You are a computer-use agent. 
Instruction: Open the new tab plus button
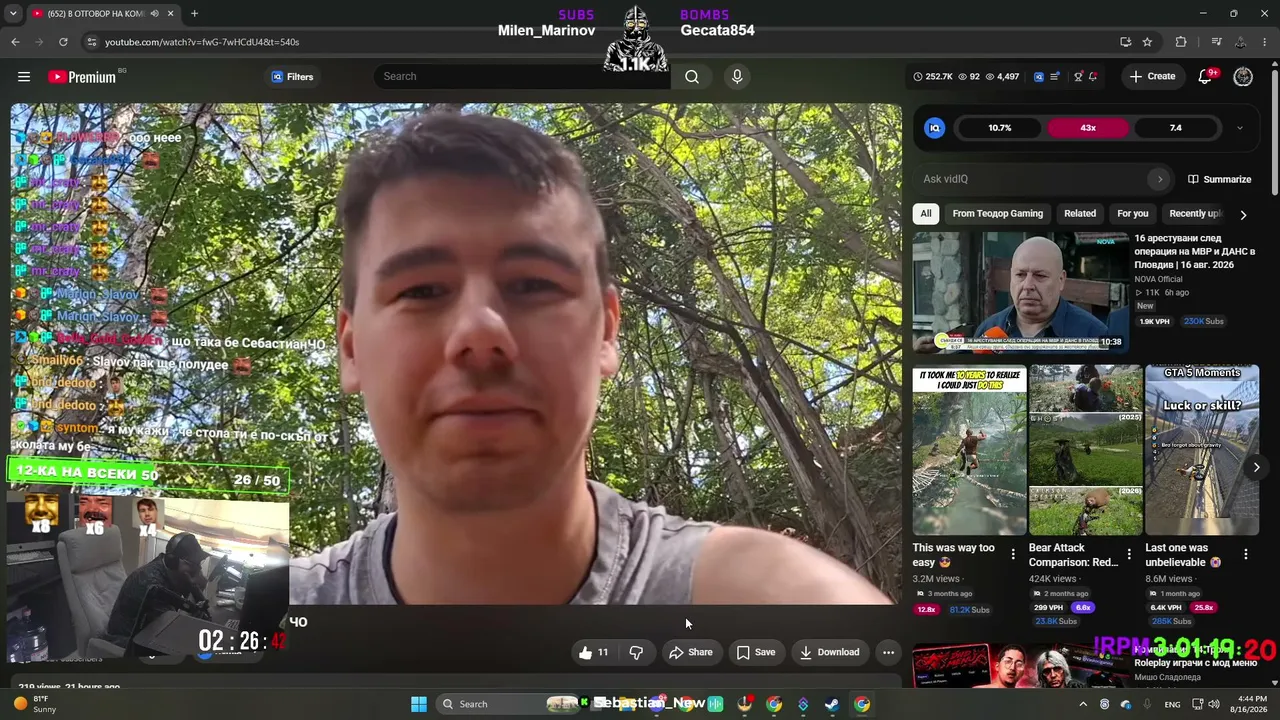coord(194,14)
